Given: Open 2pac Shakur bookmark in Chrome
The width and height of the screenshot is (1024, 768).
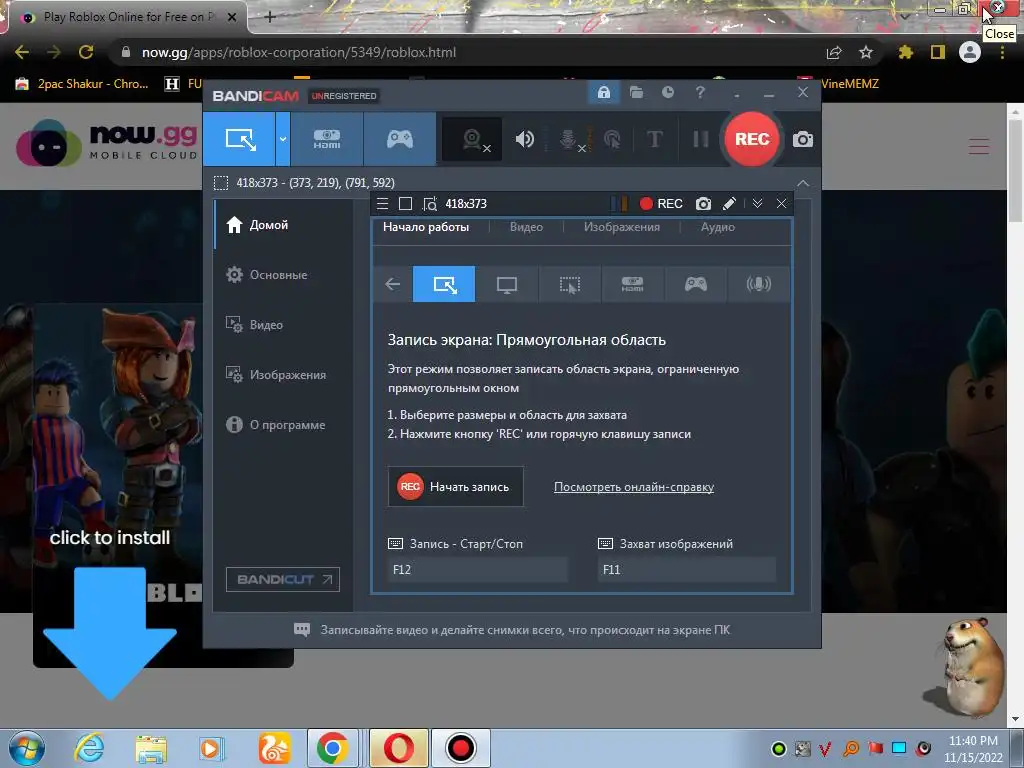Looking at the screenshot, I should [82, 84].
